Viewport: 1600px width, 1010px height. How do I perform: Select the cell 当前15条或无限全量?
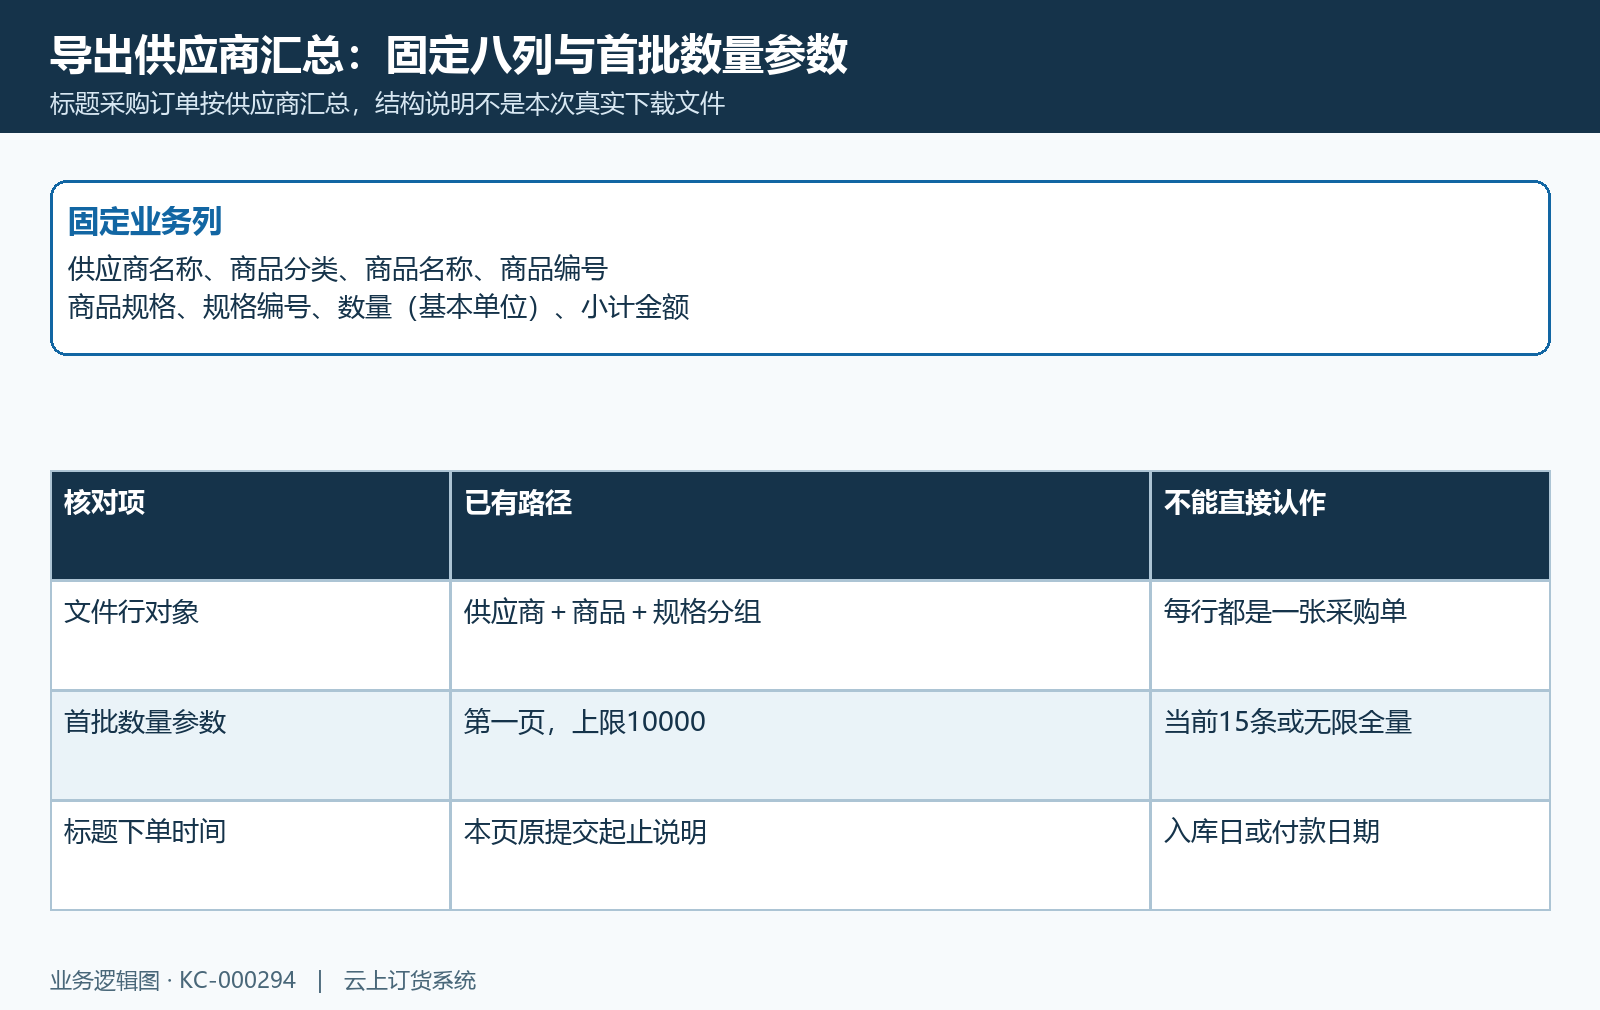click(1350, 745)
